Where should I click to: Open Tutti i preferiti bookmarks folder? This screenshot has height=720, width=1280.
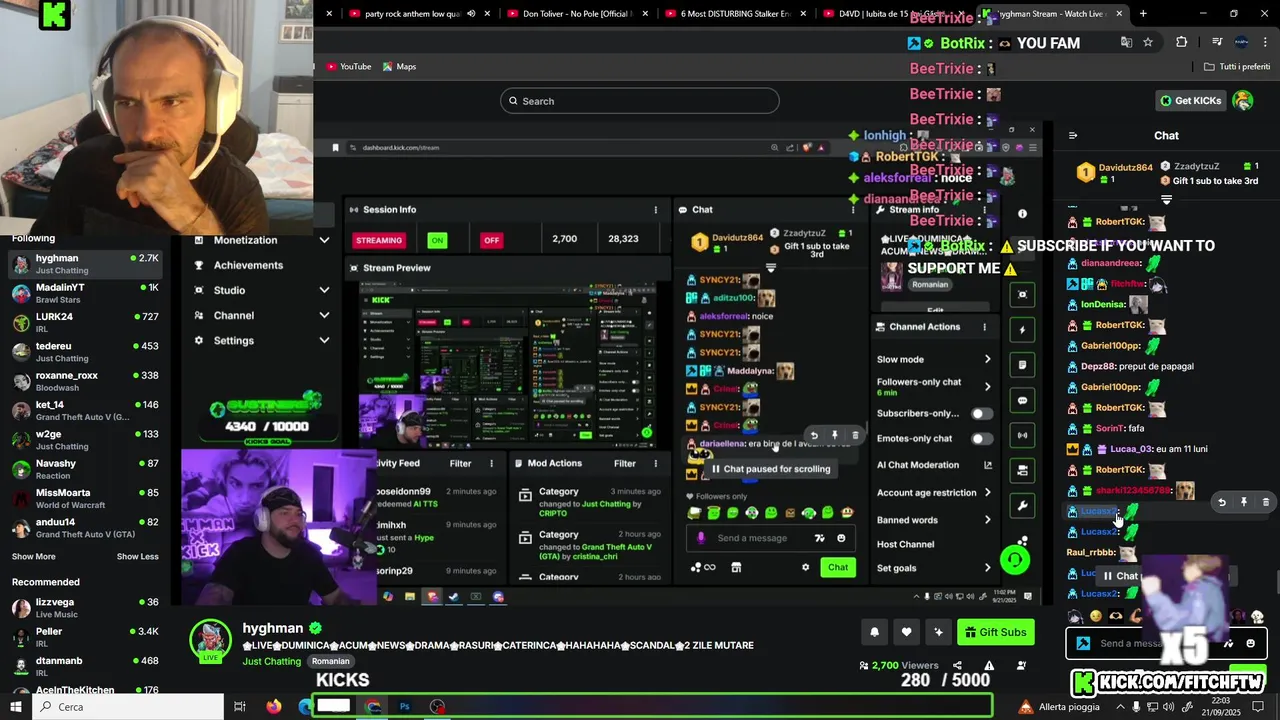1237,67
